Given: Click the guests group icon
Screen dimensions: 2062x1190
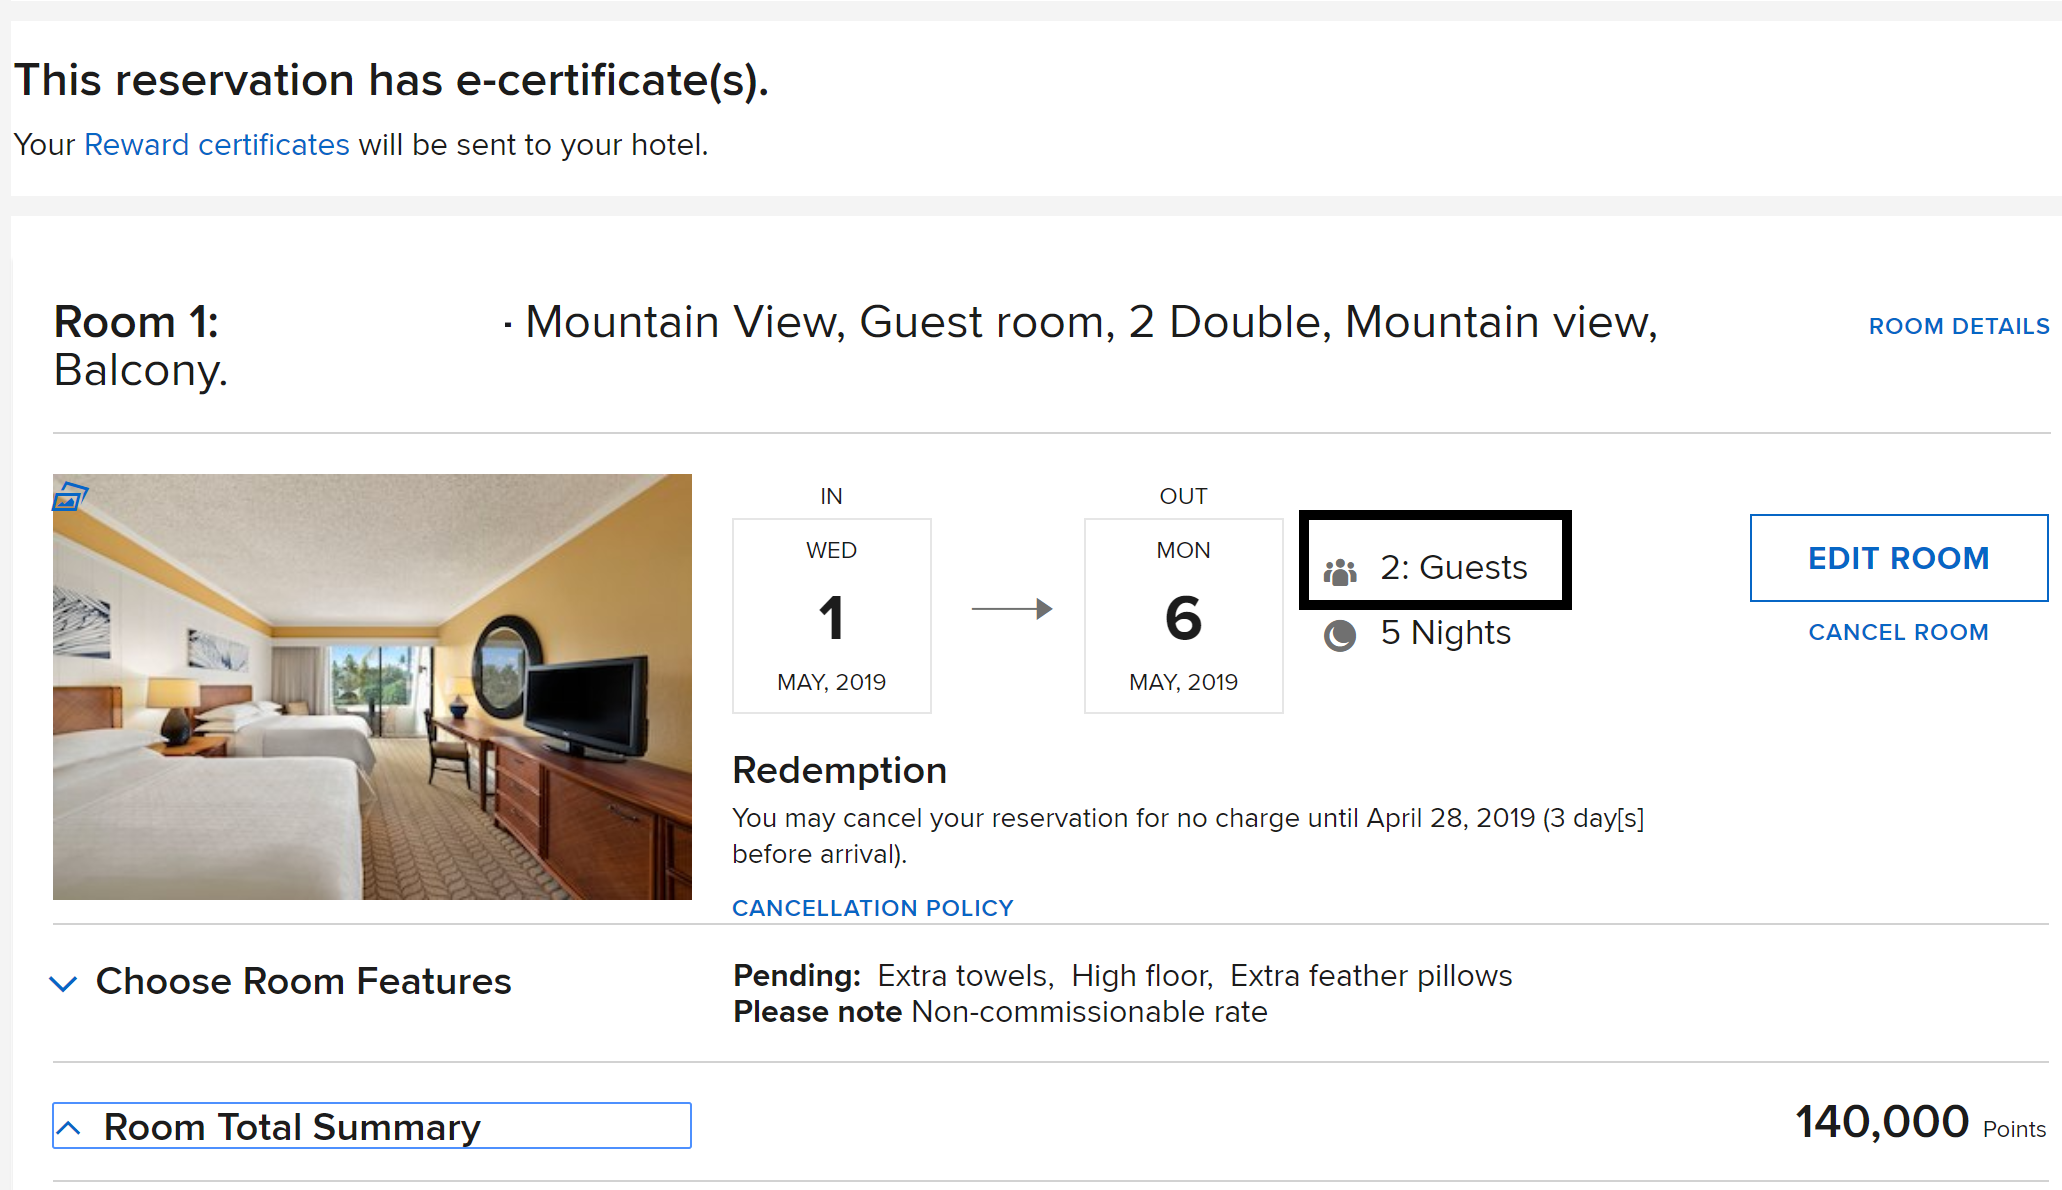Looking at the screenshot, I should (x=1340, y=571).
